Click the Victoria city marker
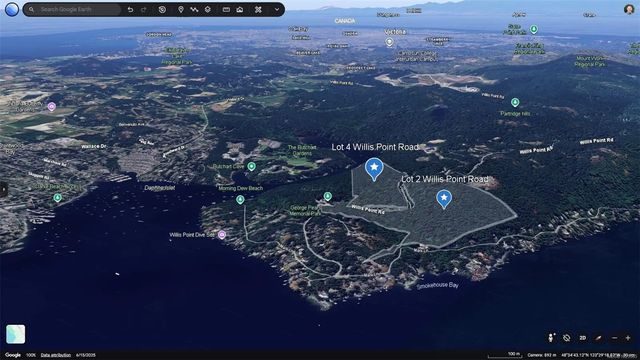The width and height of the screenshot is (640, 360). tap(389, 42)
